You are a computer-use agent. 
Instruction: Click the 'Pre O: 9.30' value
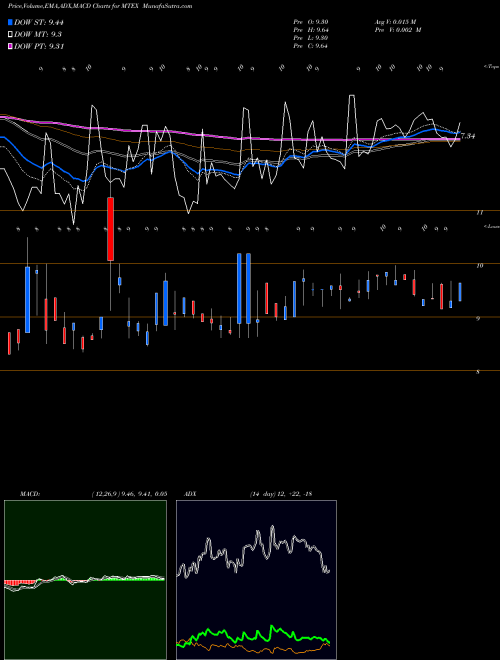click(311, 22)
